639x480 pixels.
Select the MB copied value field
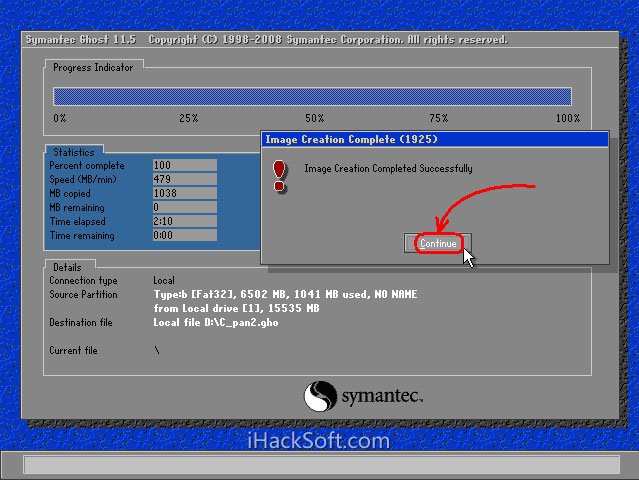pyautogui.click(x=184, y=193)
